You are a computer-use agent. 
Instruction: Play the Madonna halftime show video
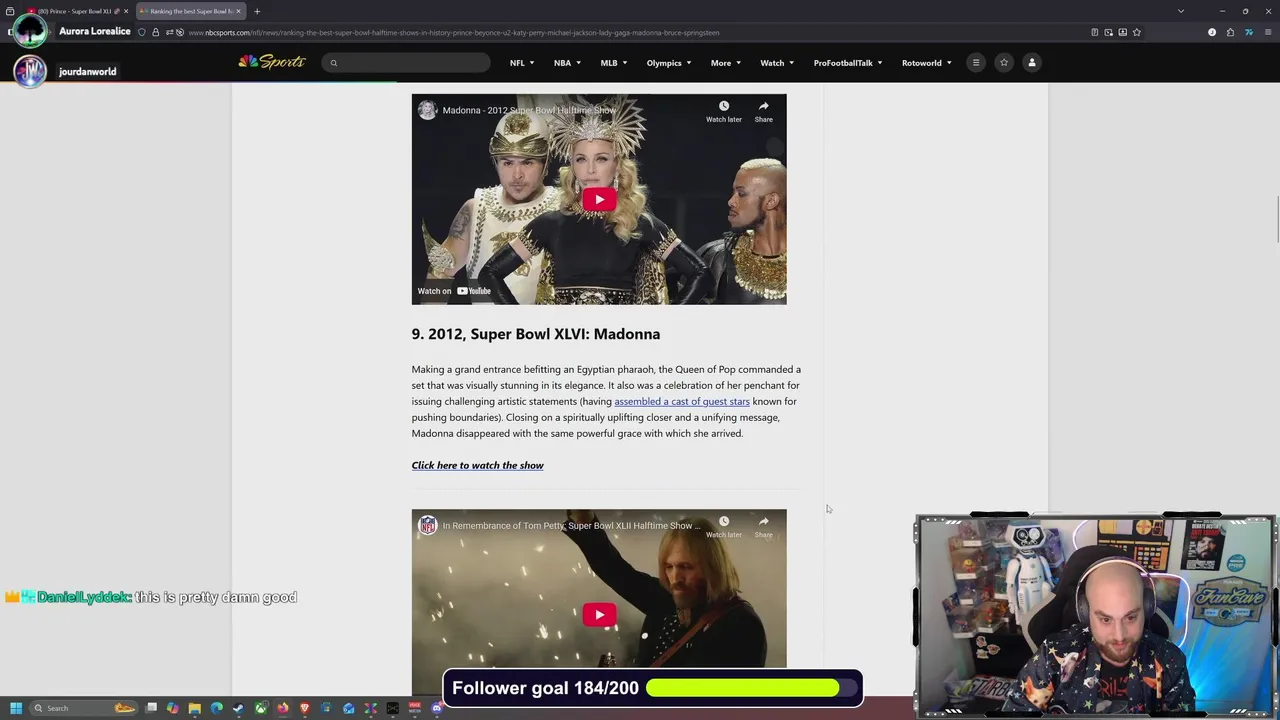(599, 199)
